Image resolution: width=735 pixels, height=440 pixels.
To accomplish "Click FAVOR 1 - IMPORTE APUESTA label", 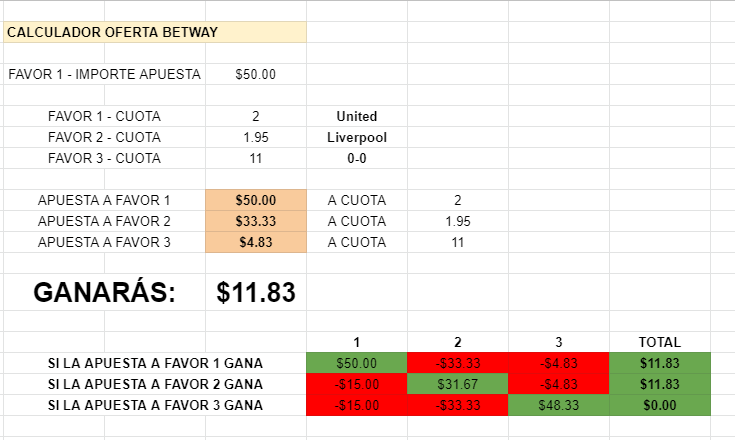I will tap(105, 74).
